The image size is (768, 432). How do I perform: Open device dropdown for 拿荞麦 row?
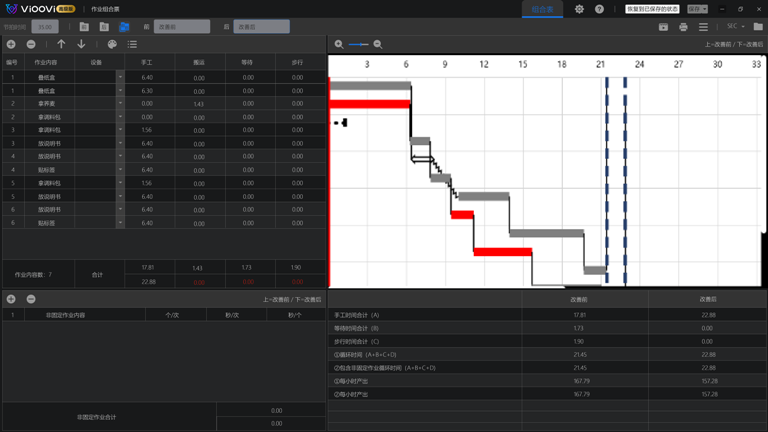point(120,104)
